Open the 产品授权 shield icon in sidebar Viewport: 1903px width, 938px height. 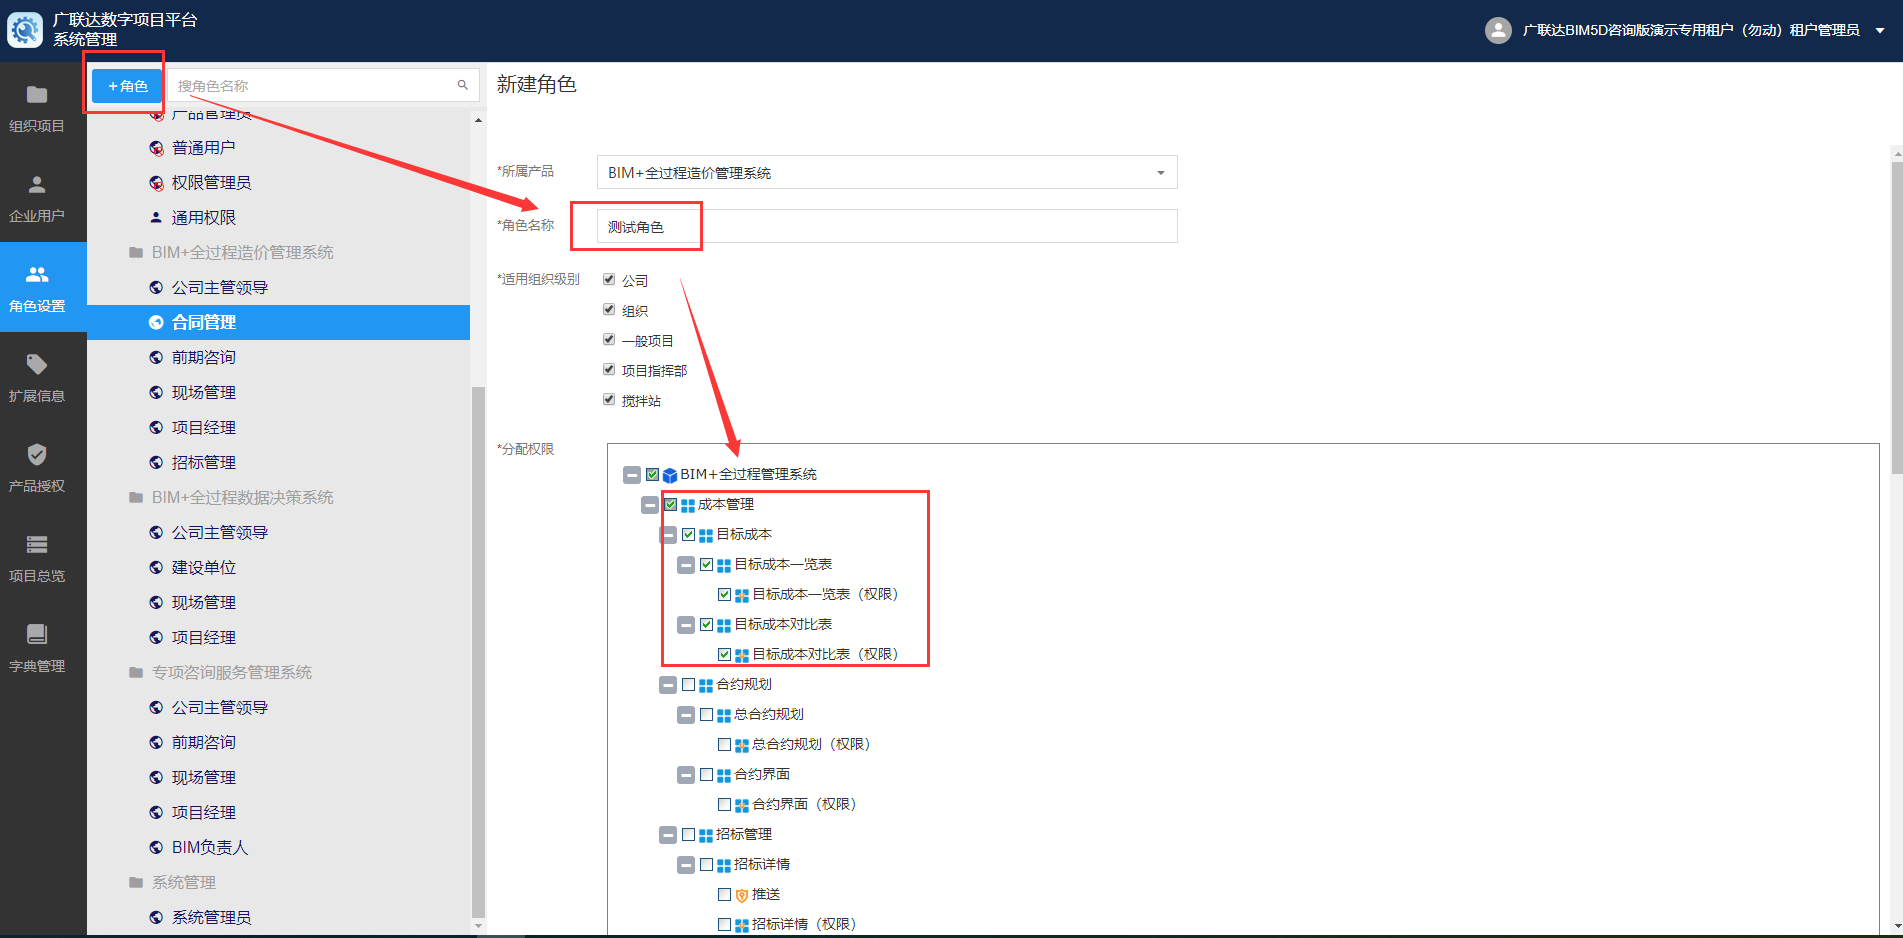[x=37, y=454]
